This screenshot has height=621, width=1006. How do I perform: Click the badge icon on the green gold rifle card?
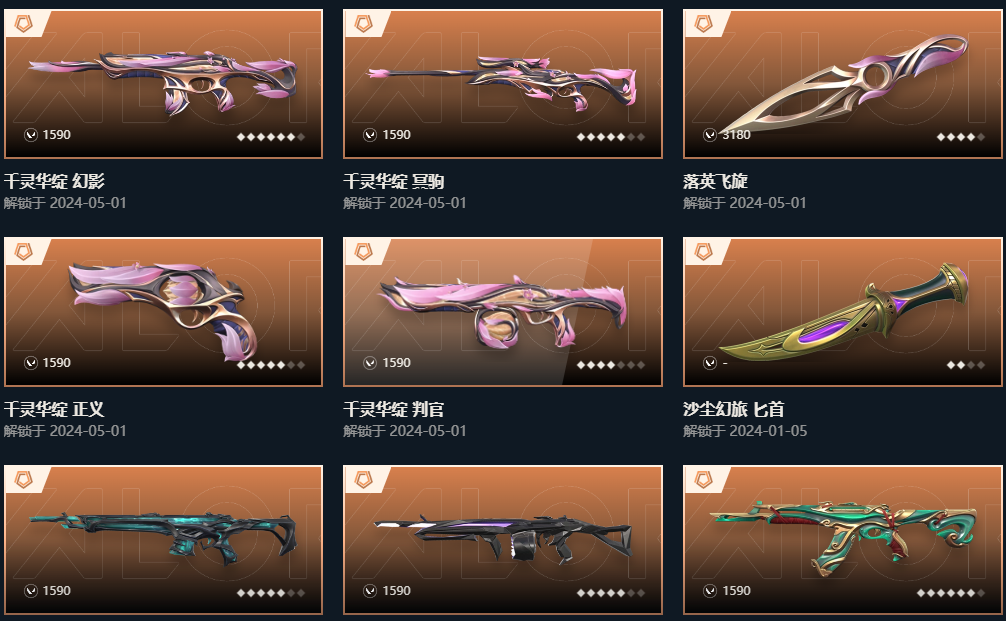704,479
